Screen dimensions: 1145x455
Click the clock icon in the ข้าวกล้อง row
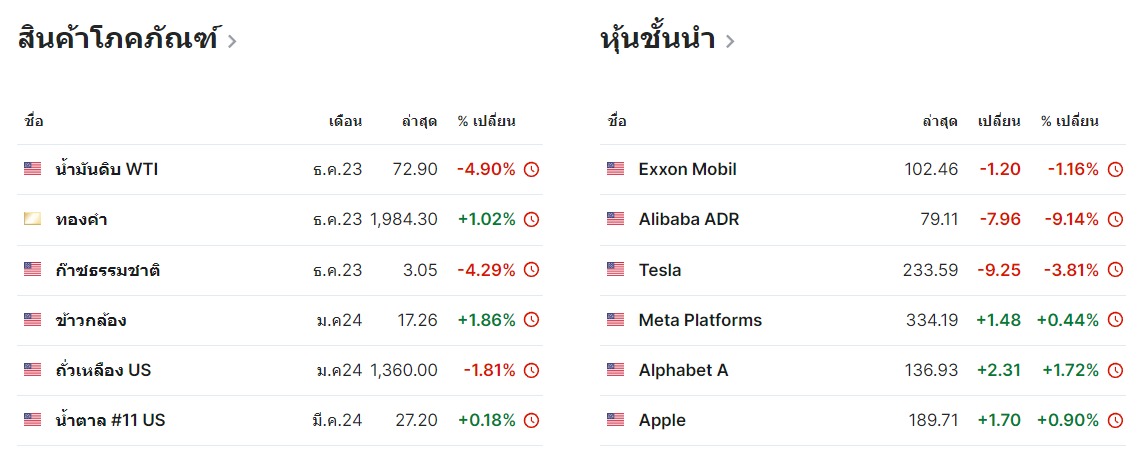pos(531,320)
